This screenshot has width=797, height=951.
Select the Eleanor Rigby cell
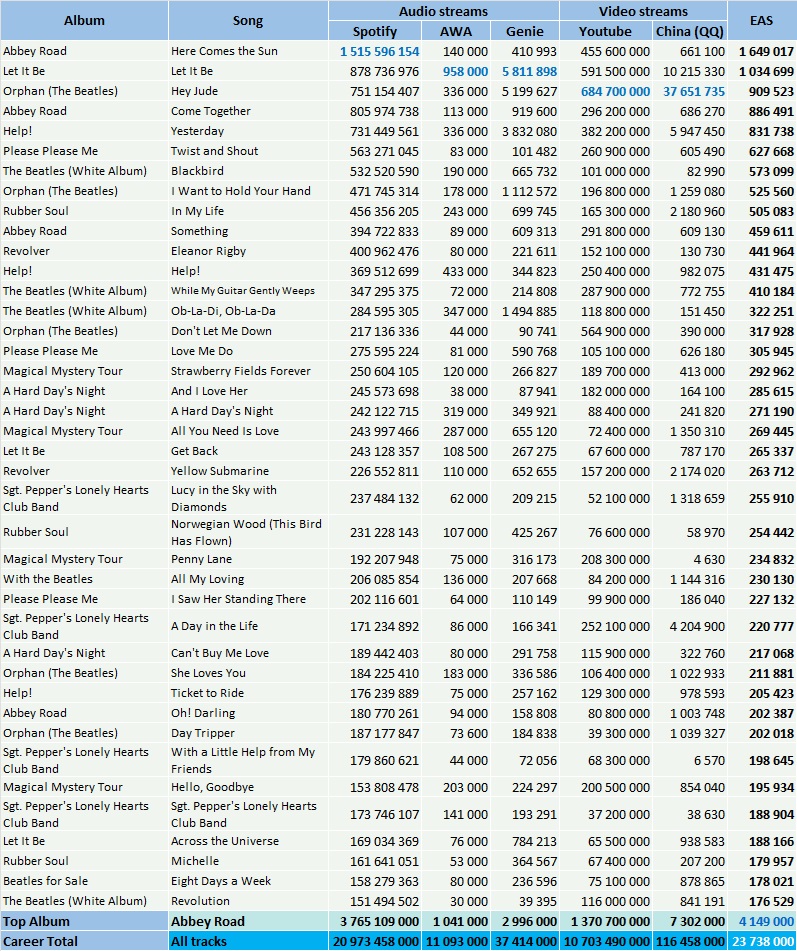248,251
